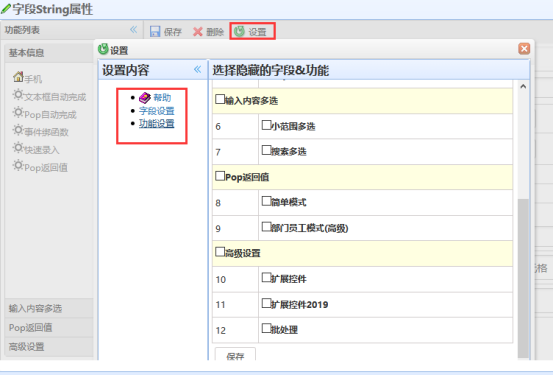
Task: Collapse the 设置内容 panel with double chevron
Action: pos(198,69)
